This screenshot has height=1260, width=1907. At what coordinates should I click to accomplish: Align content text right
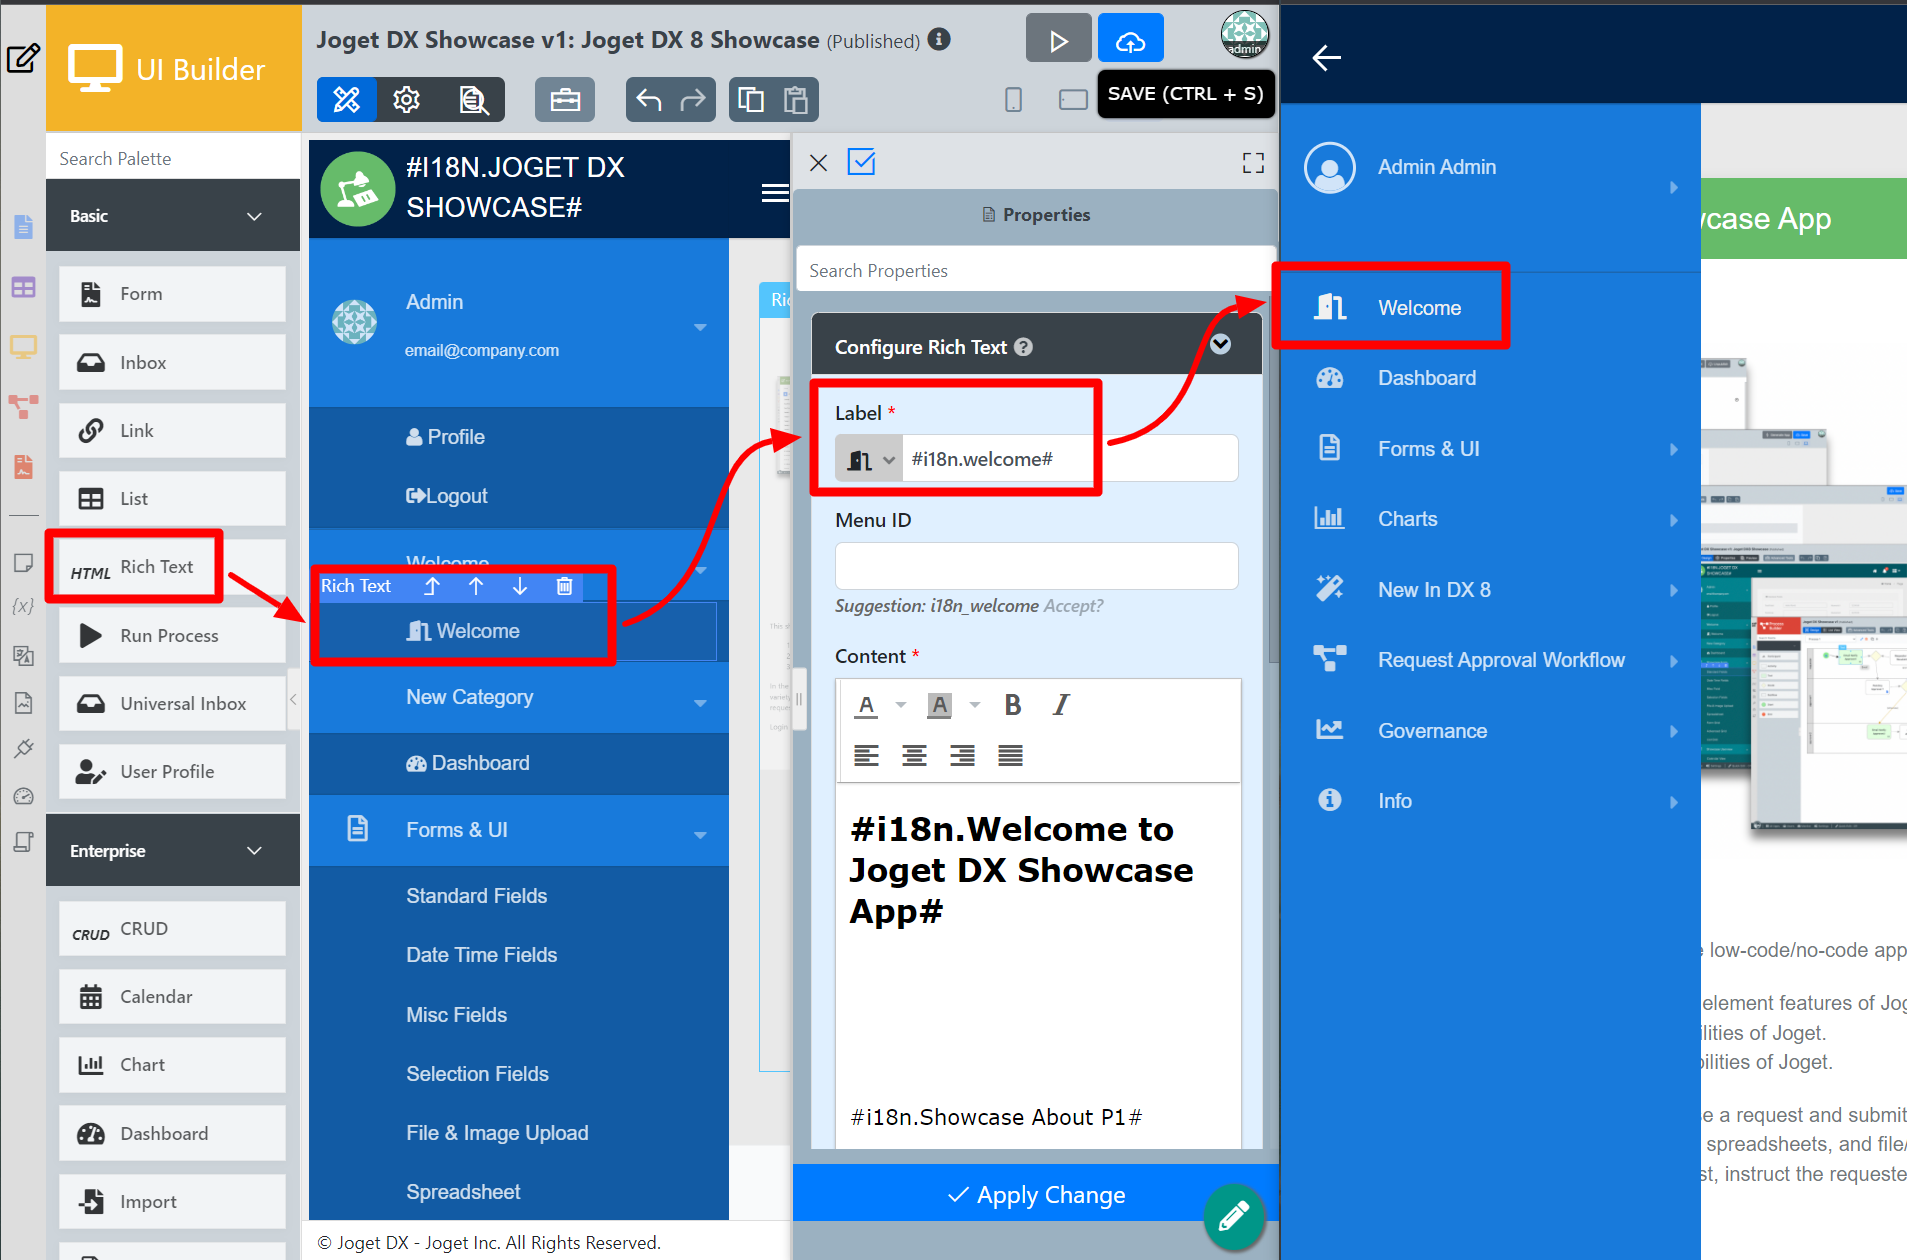[962, 755]
